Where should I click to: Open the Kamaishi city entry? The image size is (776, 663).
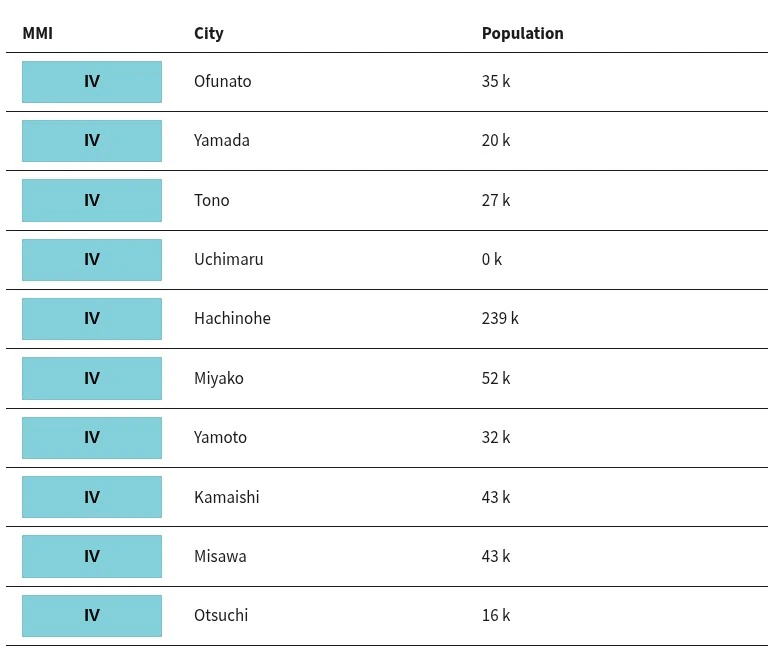point(226,497)
